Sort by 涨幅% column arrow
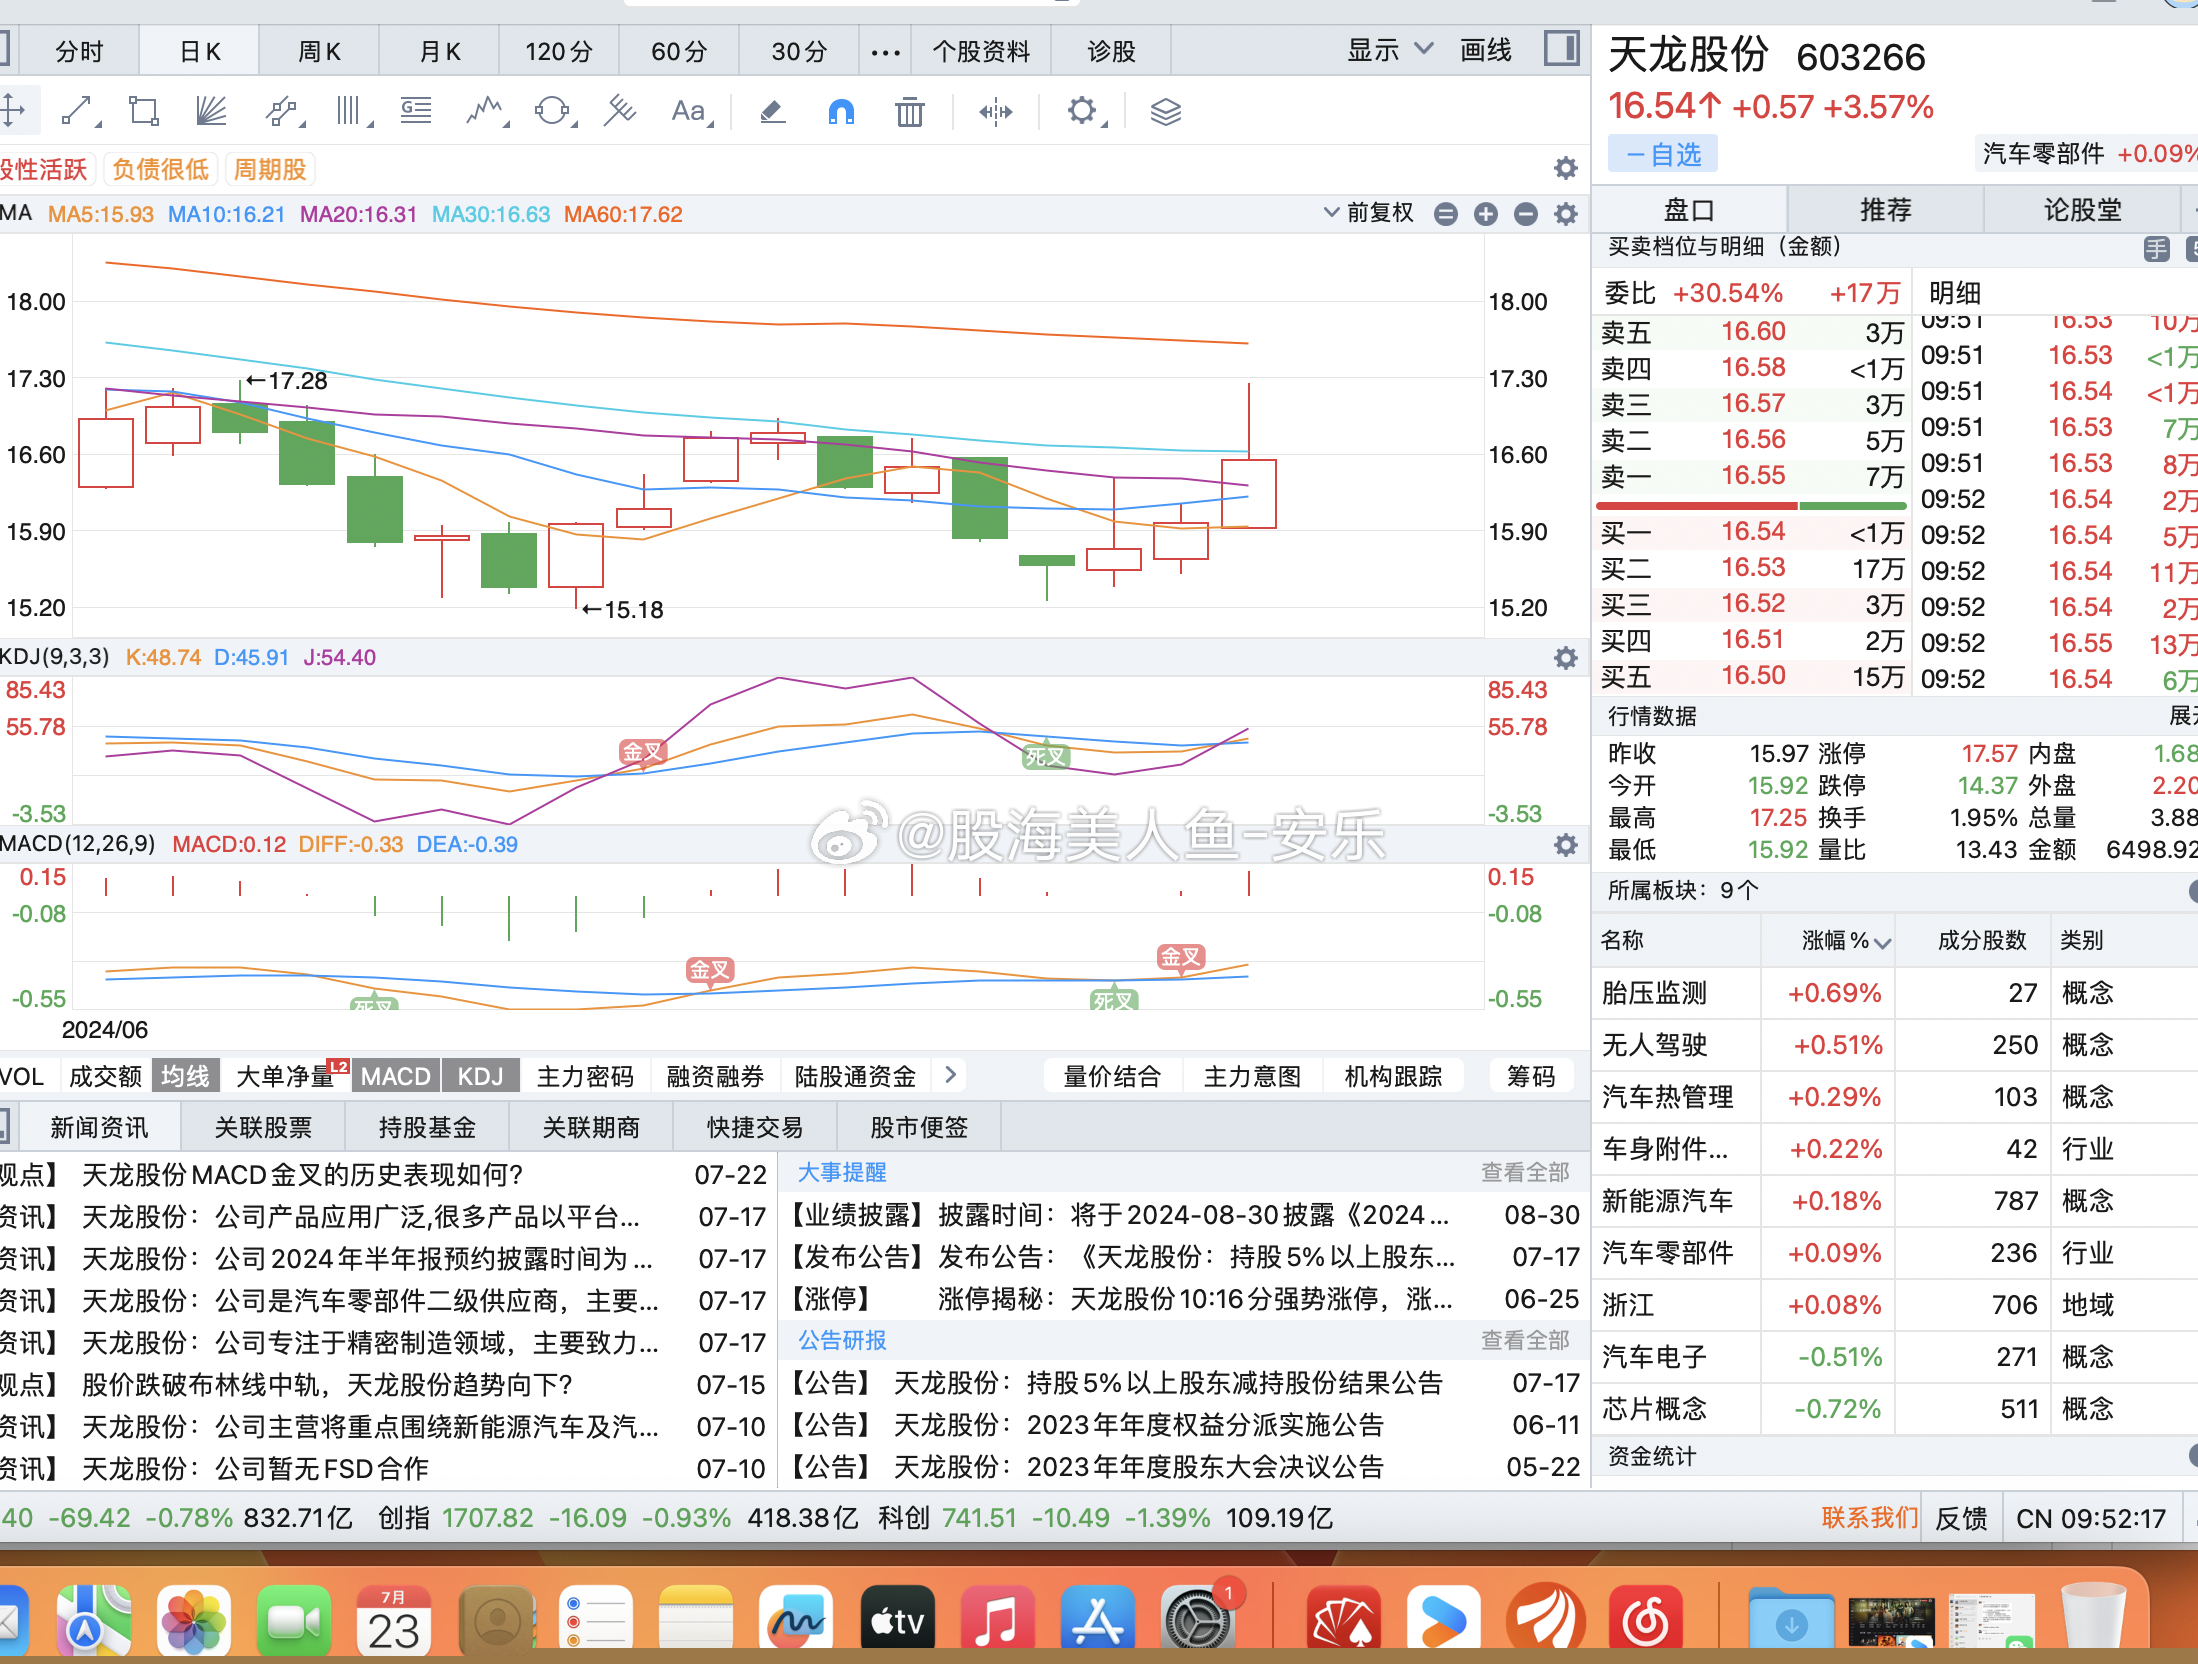 [x=1883, y=942]
